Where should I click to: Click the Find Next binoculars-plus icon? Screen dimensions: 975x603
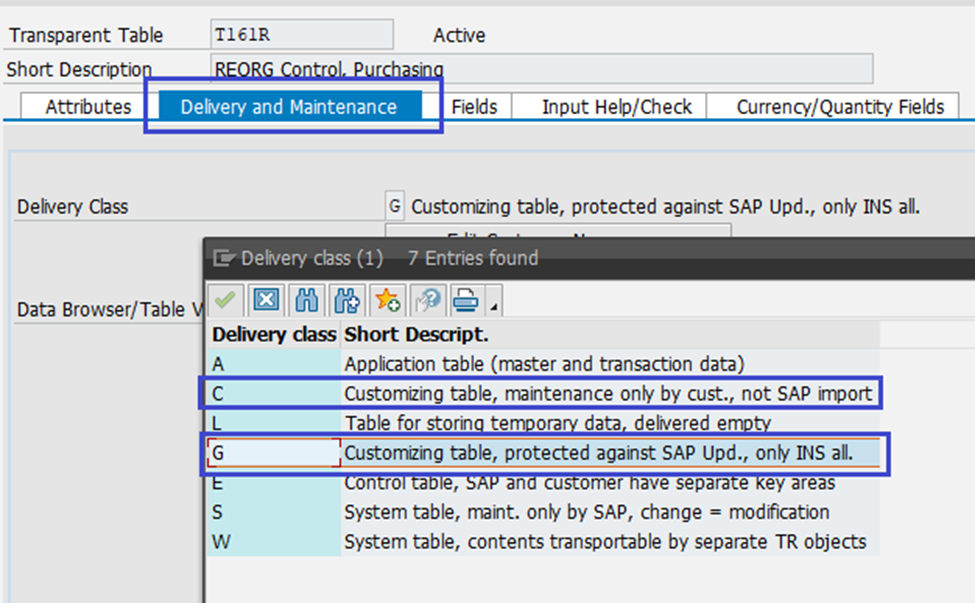[x=347, y=300]
